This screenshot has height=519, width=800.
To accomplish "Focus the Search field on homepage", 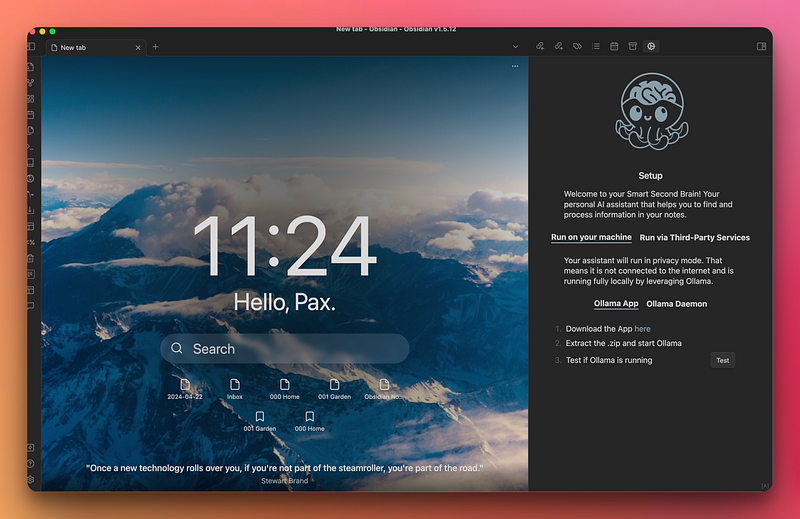I will click(x=285, y=349).
